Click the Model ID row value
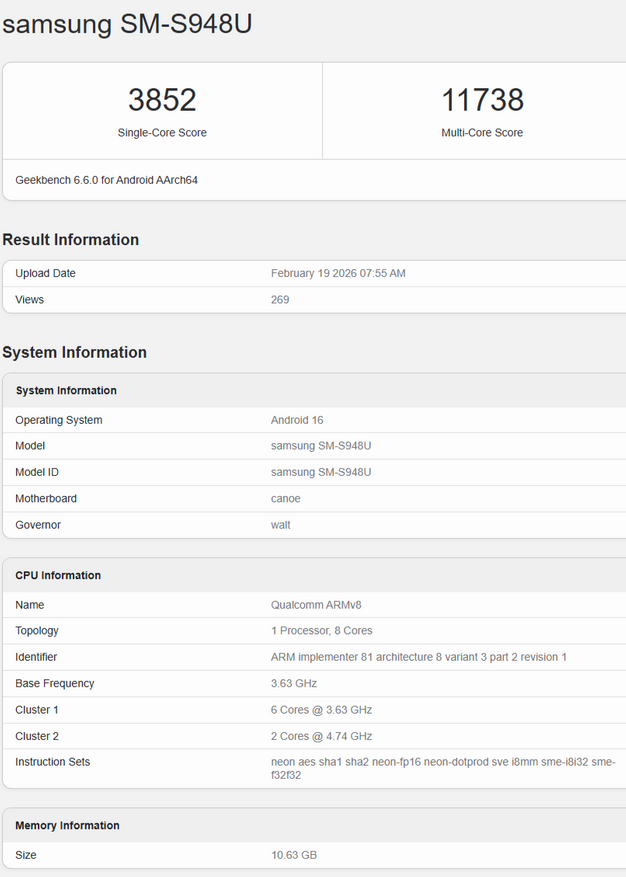This screenshot has height=877, width=626. [x=321, y=472]
